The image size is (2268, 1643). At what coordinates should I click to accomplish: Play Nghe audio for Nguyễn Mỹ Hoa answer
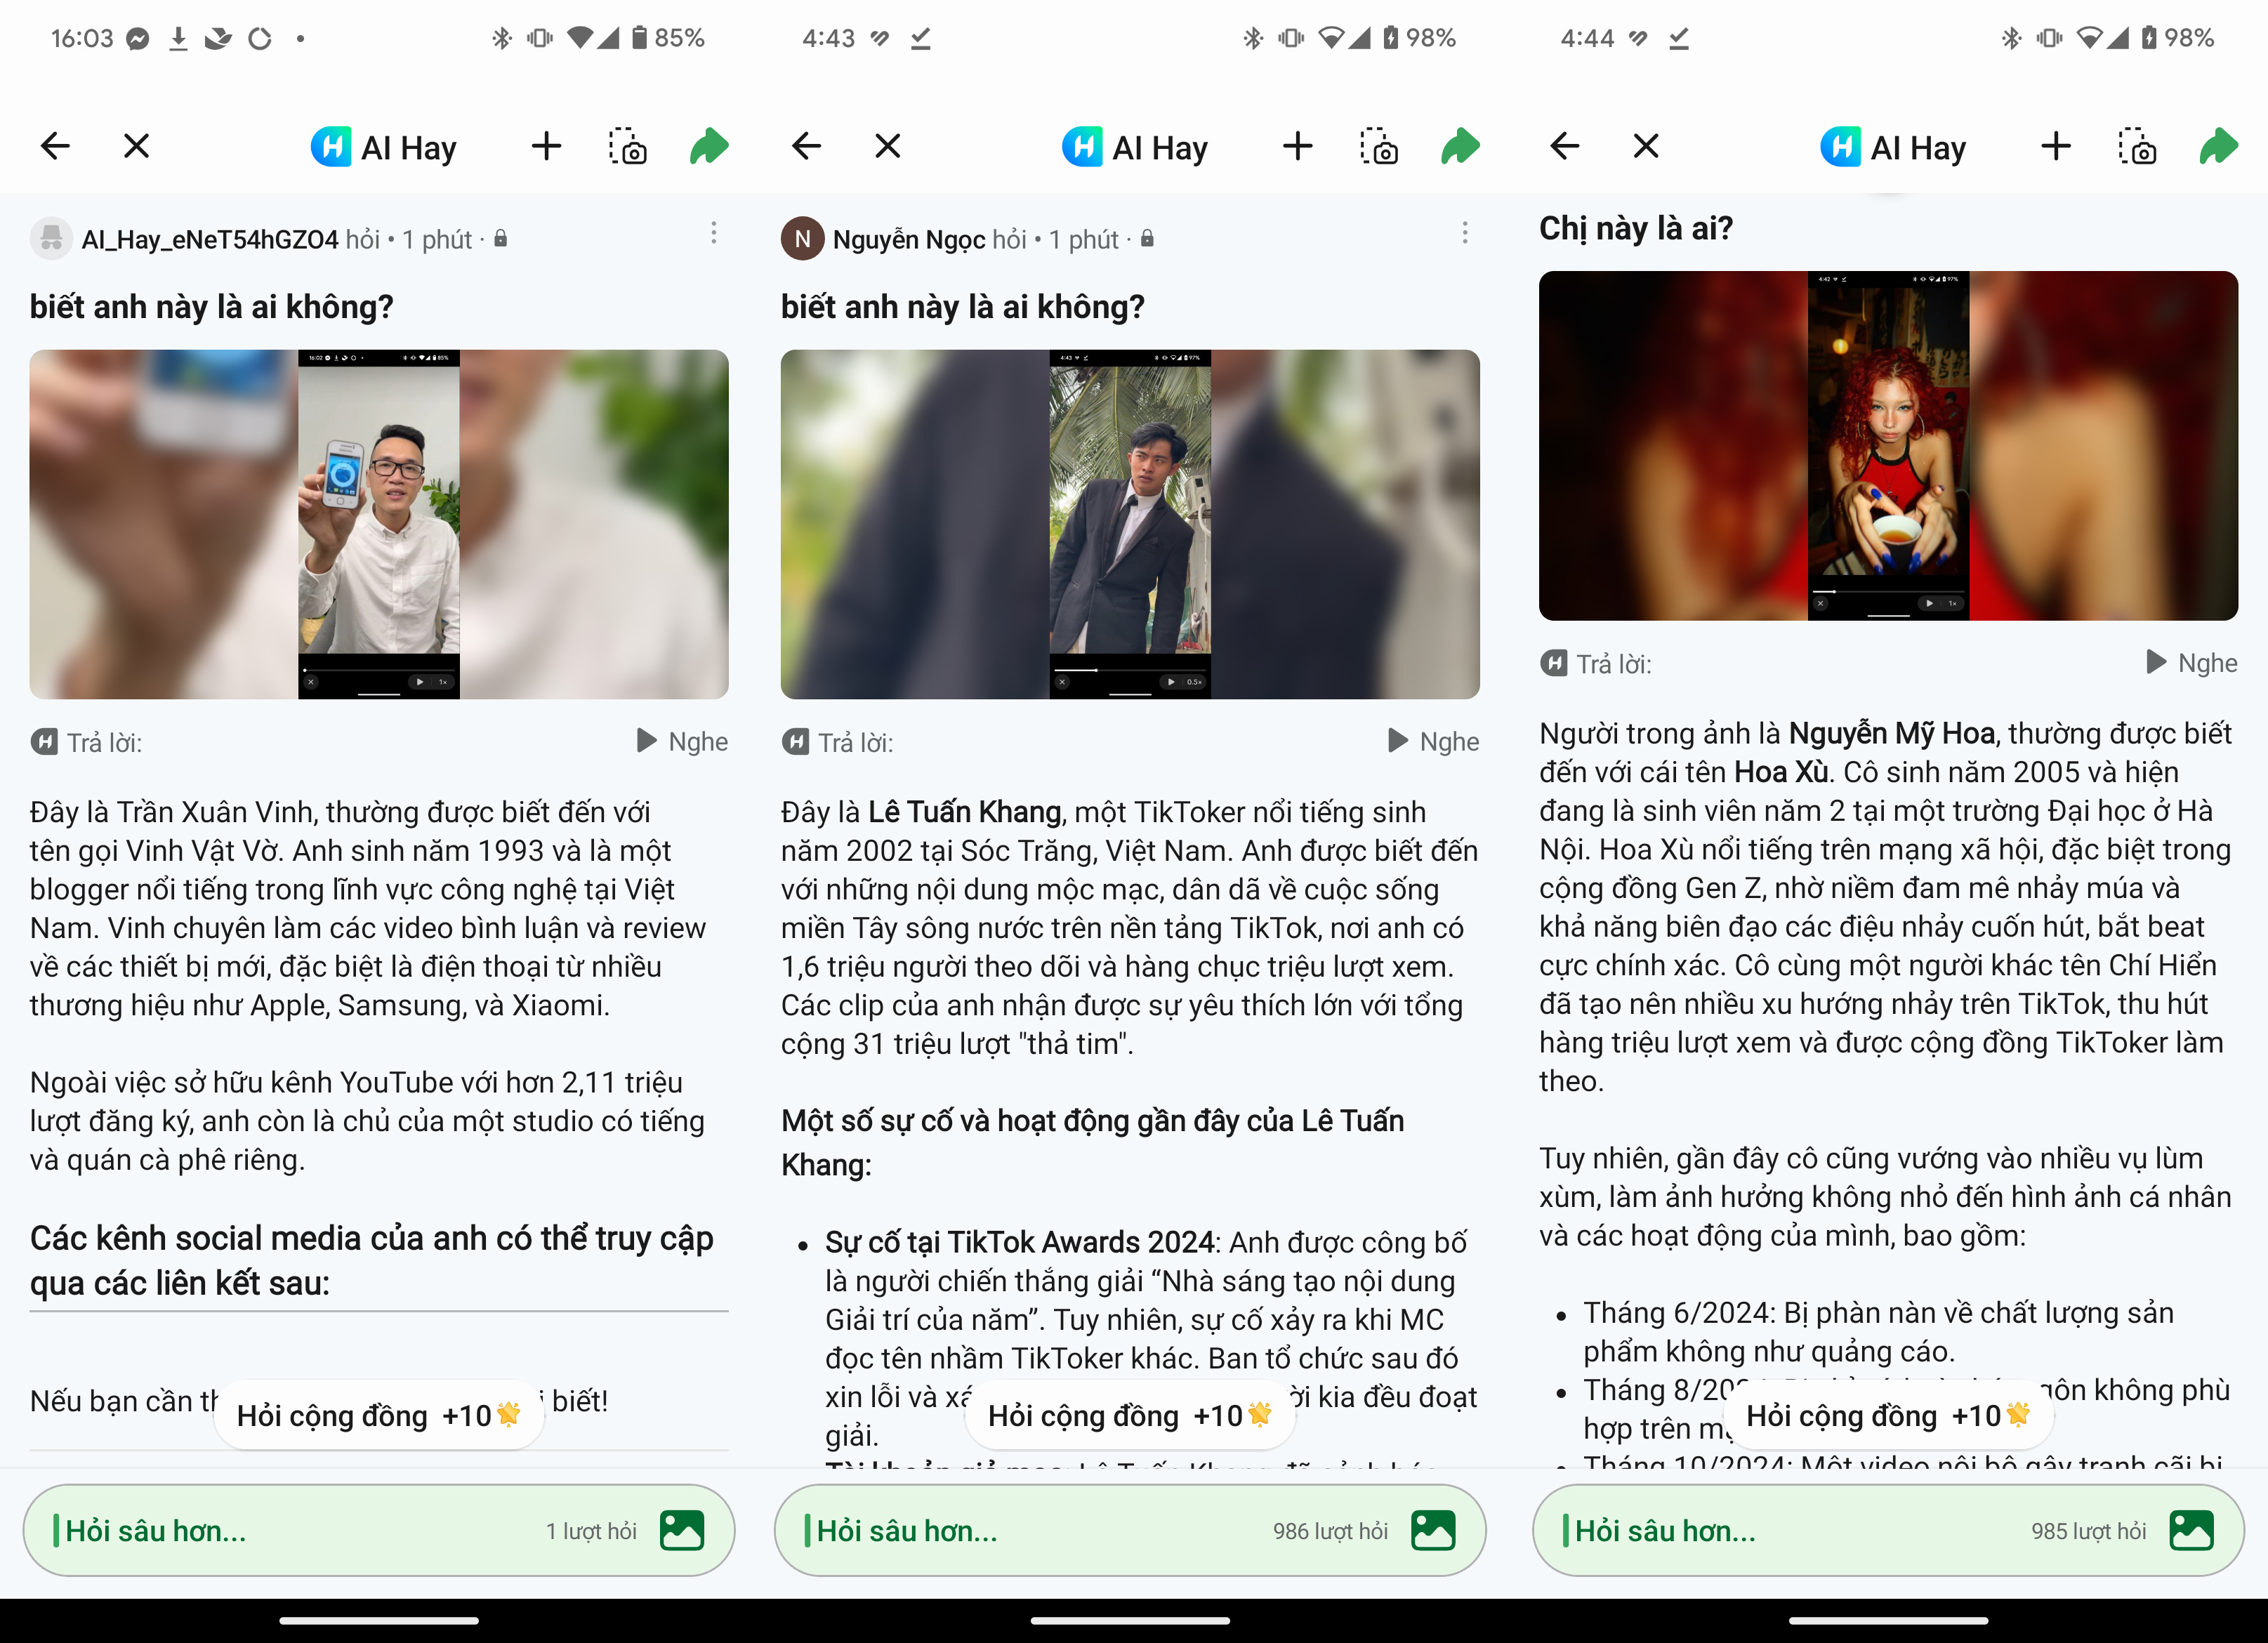click(2192, 663)
